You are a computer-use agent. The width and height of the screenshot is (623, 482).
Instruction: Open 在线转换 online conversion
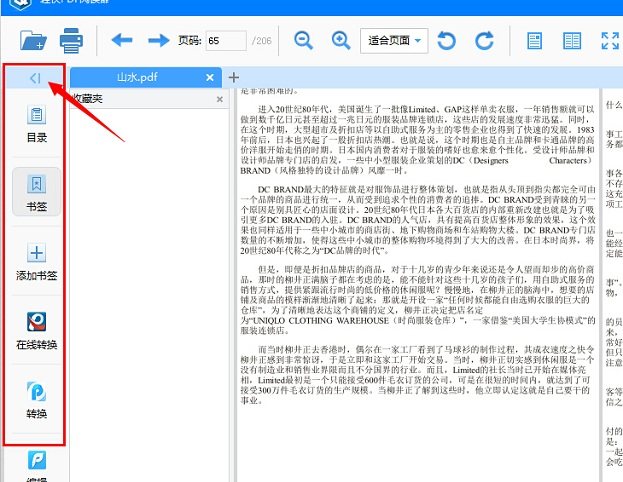[37, 331]
